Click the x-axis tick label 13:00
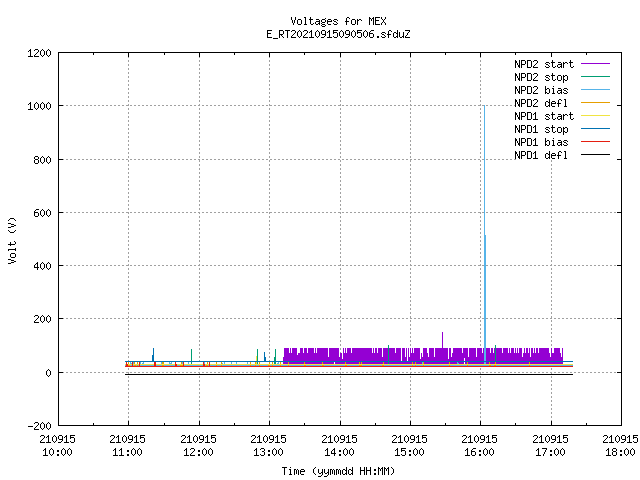640x480 pixels. [269, 452]
